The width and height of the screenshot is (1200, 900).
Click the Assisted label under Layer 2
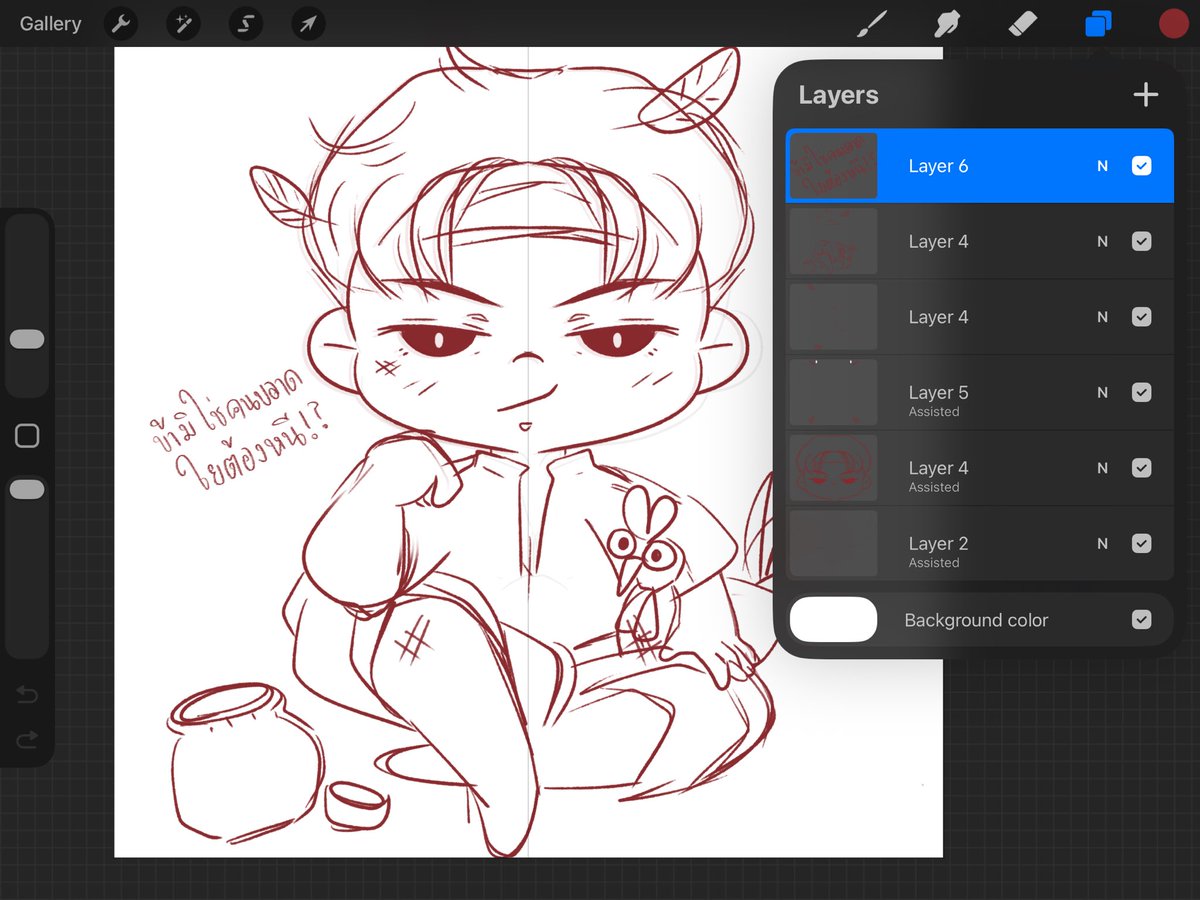click(x=934, y=563)
